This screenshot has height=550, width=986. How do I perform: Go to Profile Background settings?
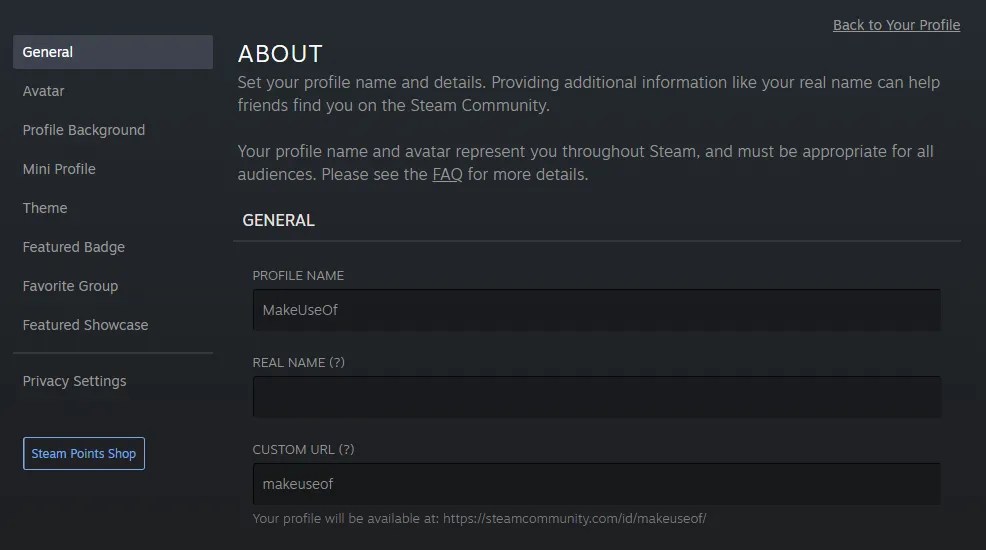tap(84, 130)
